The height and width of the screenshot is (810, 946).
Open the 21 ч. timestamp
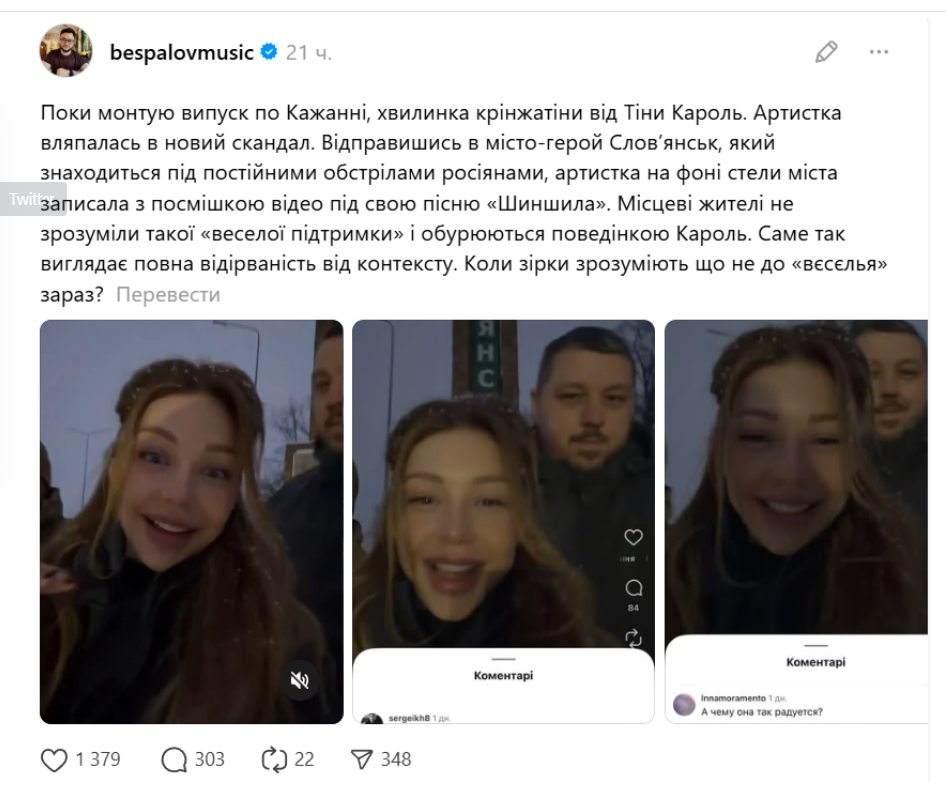[308, 52]
